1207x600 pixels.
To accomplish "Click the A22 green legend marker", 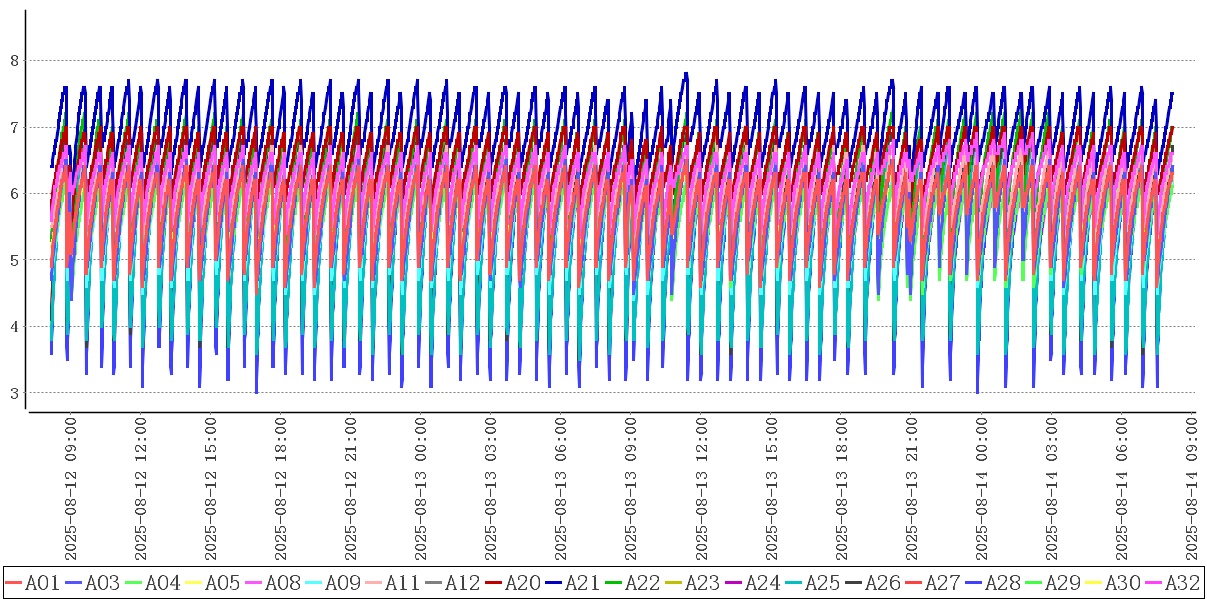I will (x=613, y=582).
